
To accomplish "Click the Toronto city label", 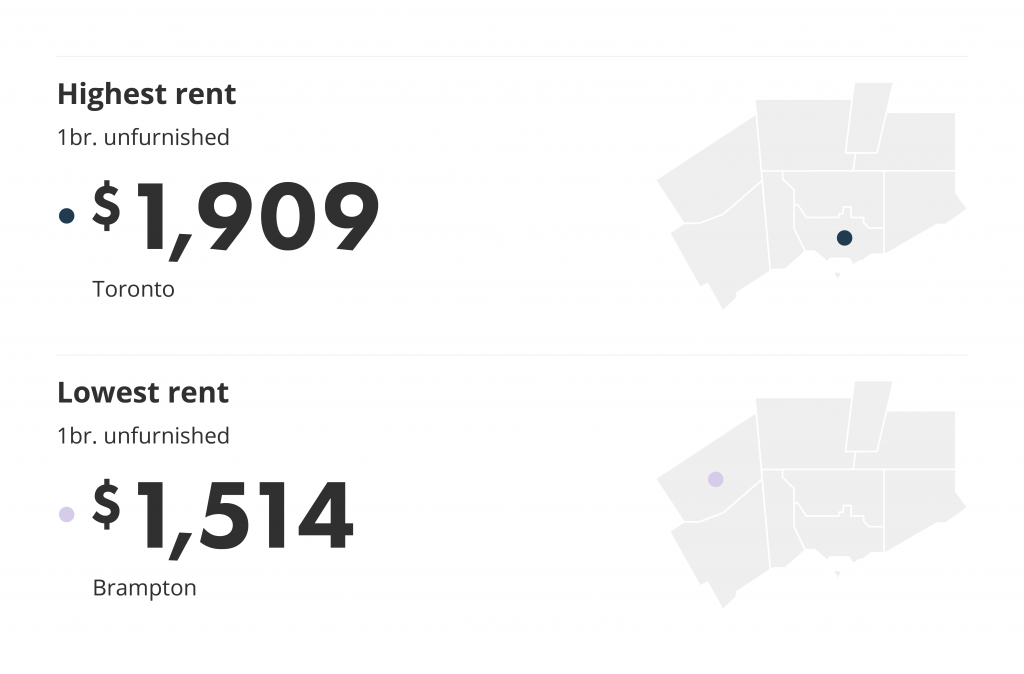I will pyautogui.click(x=133, y=289).
